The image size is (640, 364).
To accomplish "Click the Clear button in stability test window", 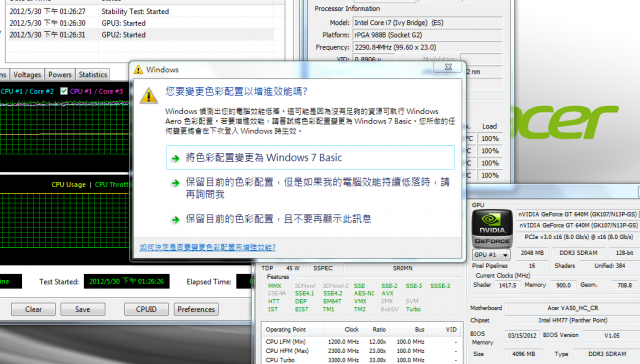I will 33,309.
